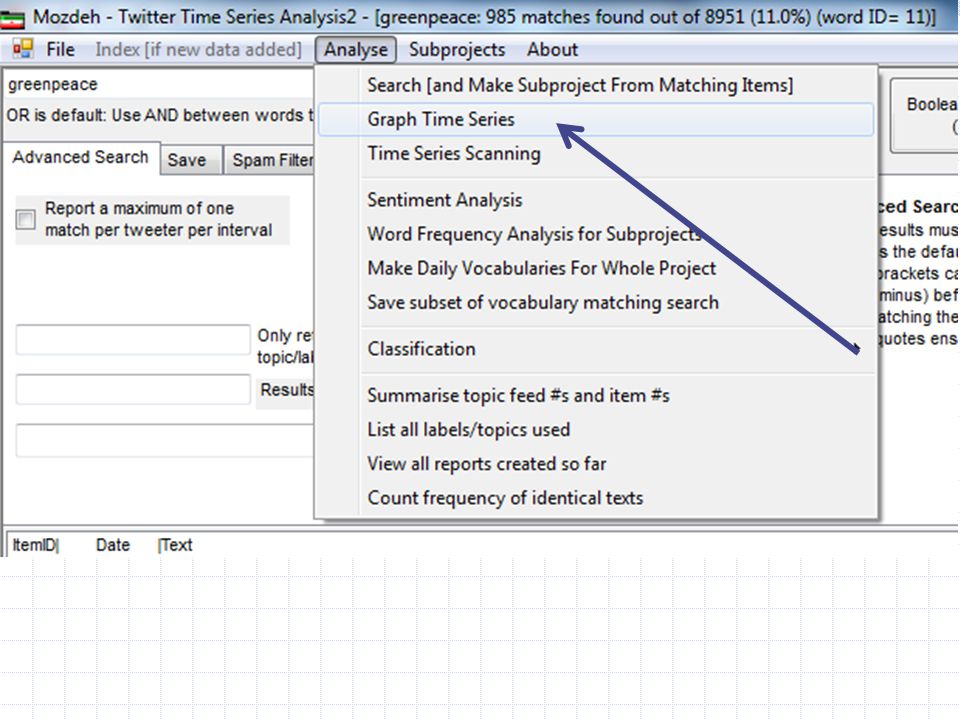Select List all labels/topics used
Viewport: 960px width, 720px height.
click(596, 430)
